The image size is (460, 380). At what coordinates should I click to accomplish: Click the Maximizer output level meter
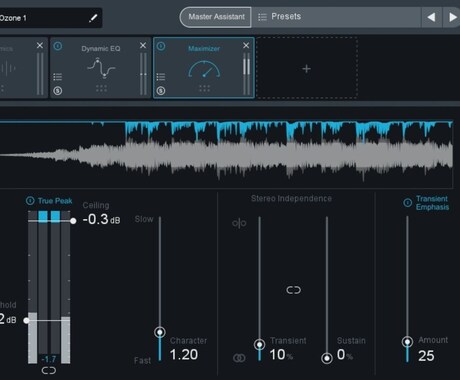point(247,73)
